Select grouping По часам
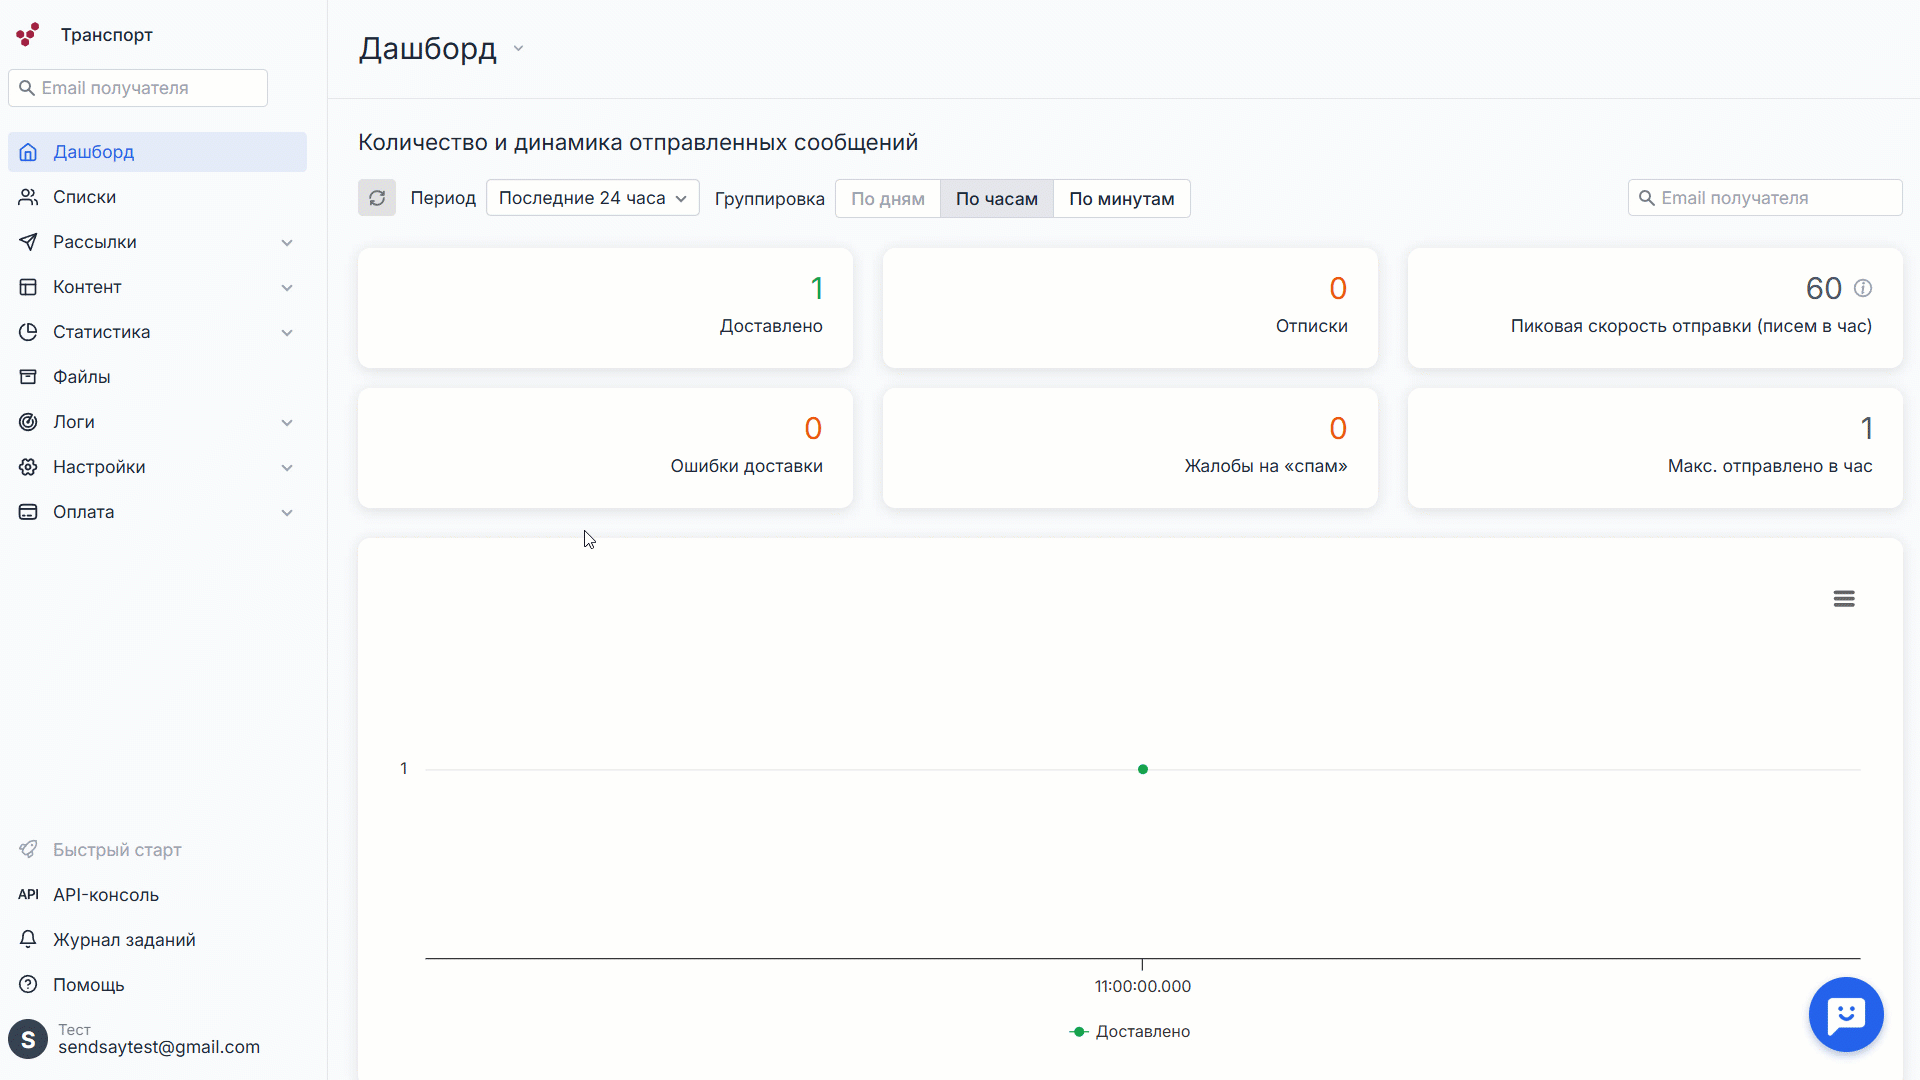The height and width of the screenshot is (1080, 1920). coord(996,199)
